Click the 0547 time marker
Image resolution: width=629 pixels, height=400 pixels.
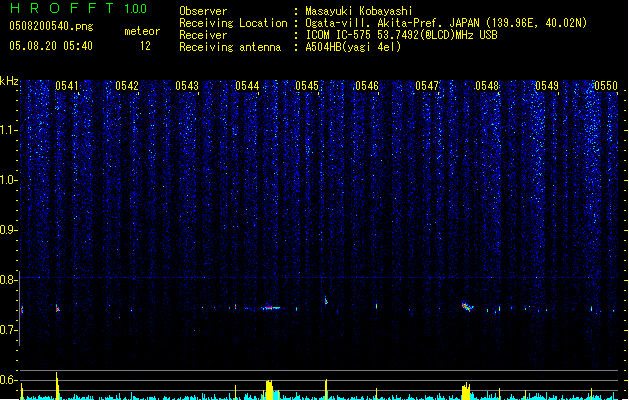(427, 86)
